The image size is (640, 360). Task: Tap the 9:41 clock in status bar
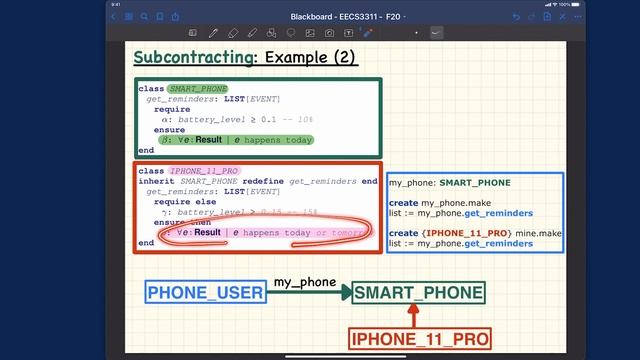point(116,4)
